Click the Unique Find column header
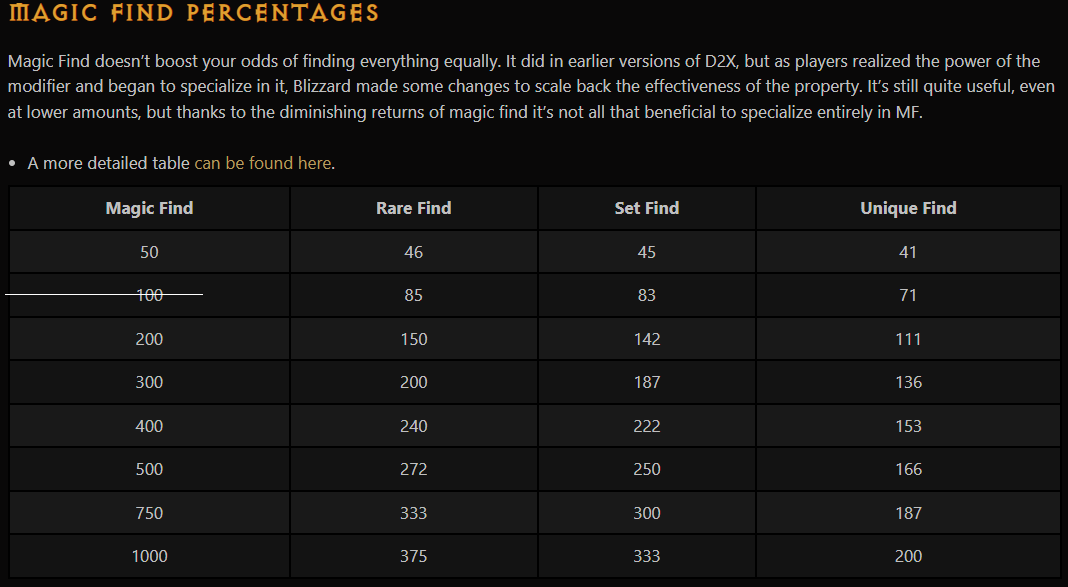 (908, 208)
